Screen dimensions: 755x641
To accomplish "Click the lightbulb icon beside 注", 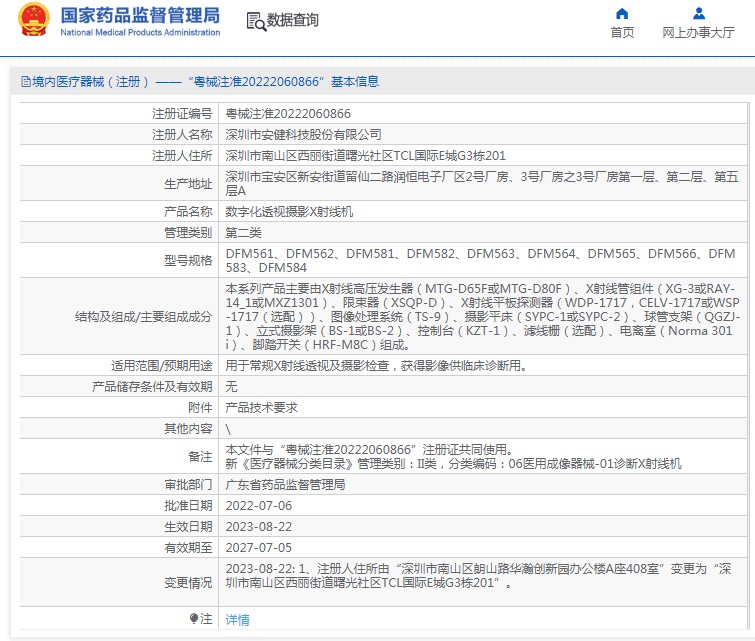I will pos(194,619).
